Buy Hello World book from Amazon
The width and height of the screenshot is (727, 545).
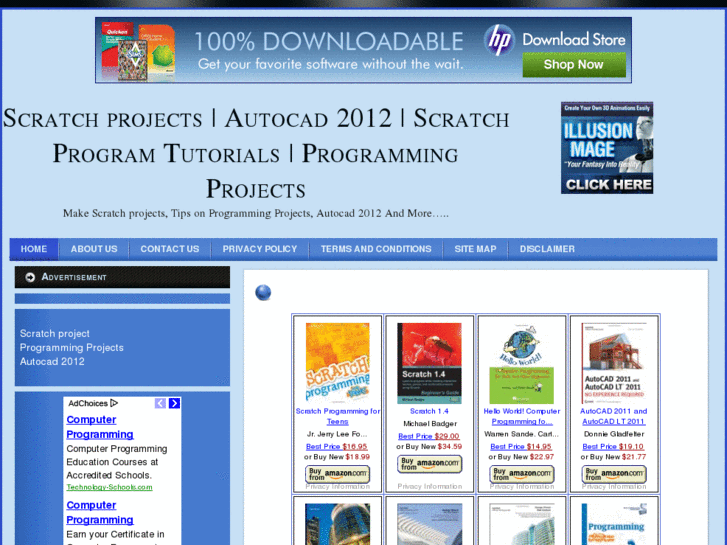click(x=522, y=474)
